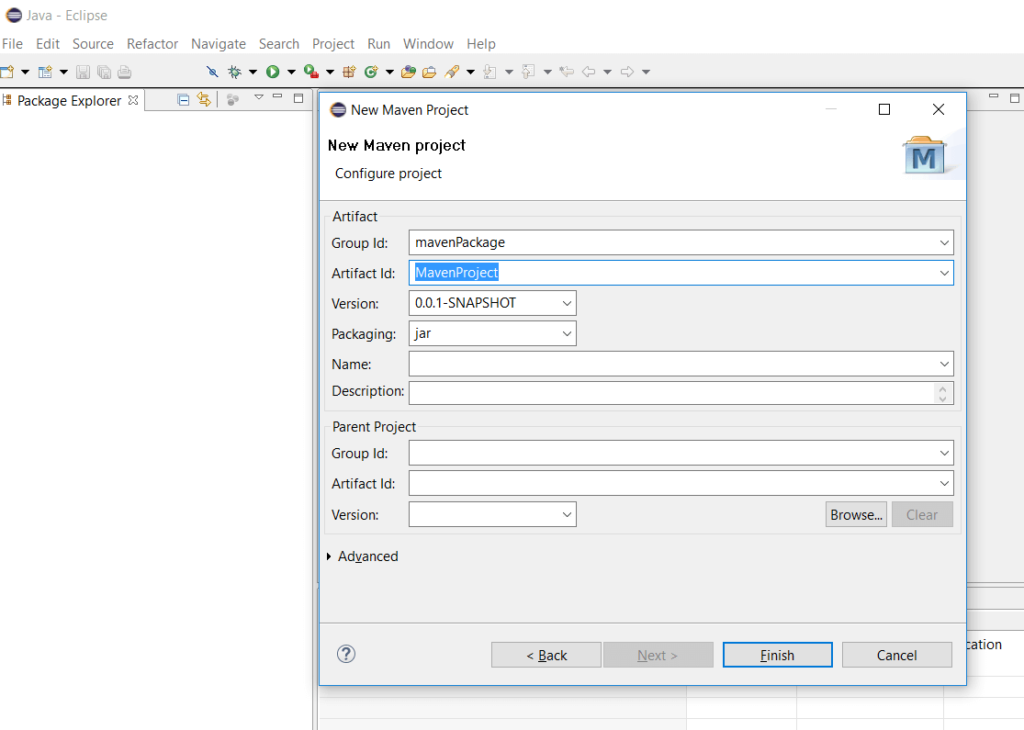Click the New Java Package toolbar icon
This screenshot has height=730, width=1024.
pos(347,71)
